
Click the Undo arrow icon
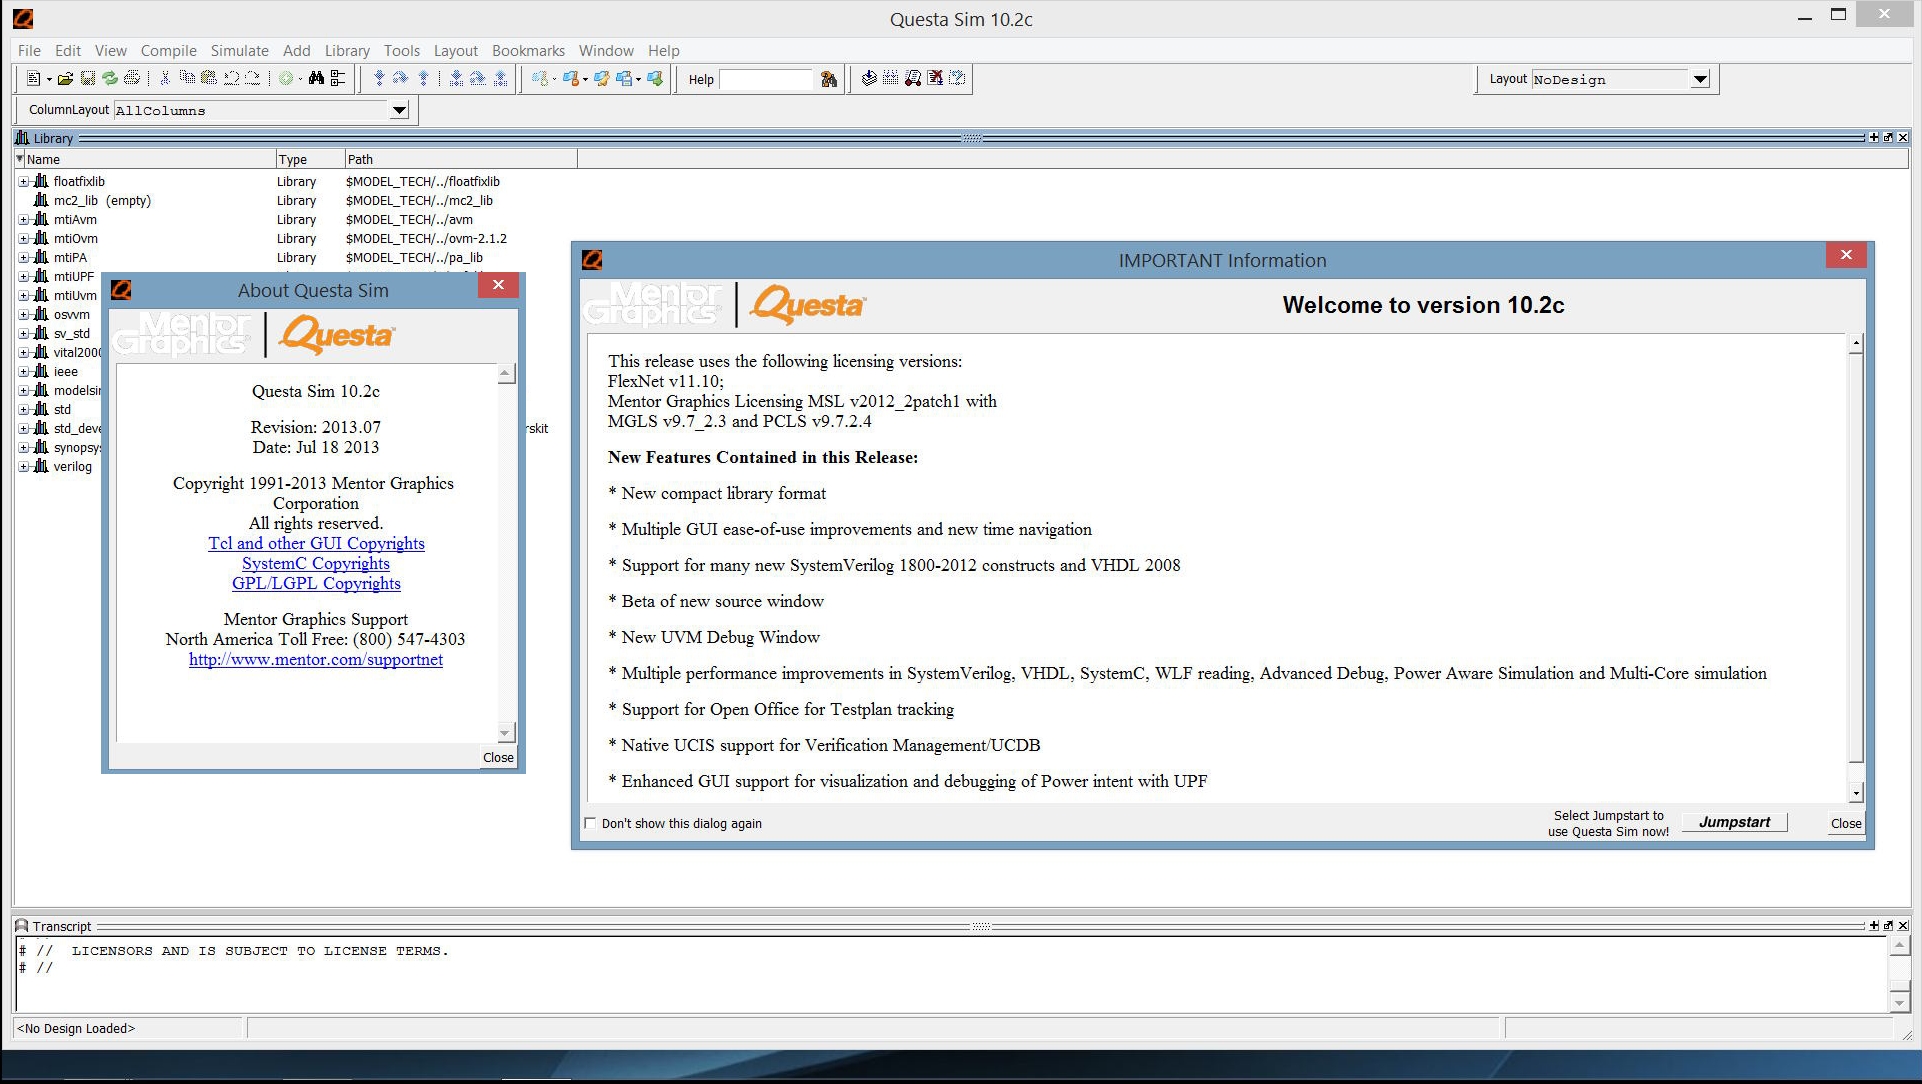click(x=231, y=79)
